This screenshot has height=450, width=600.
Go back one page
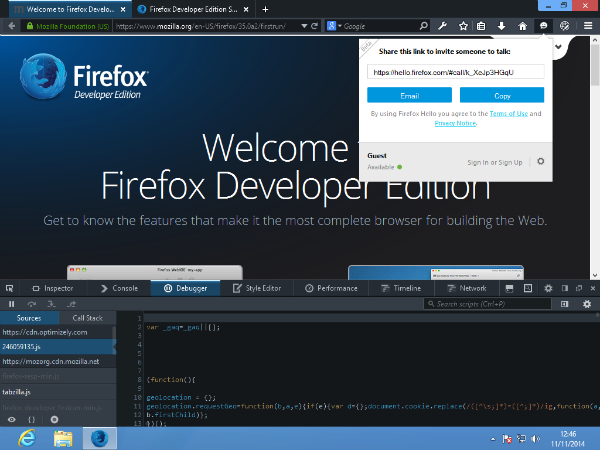click(x=11, y=26)
